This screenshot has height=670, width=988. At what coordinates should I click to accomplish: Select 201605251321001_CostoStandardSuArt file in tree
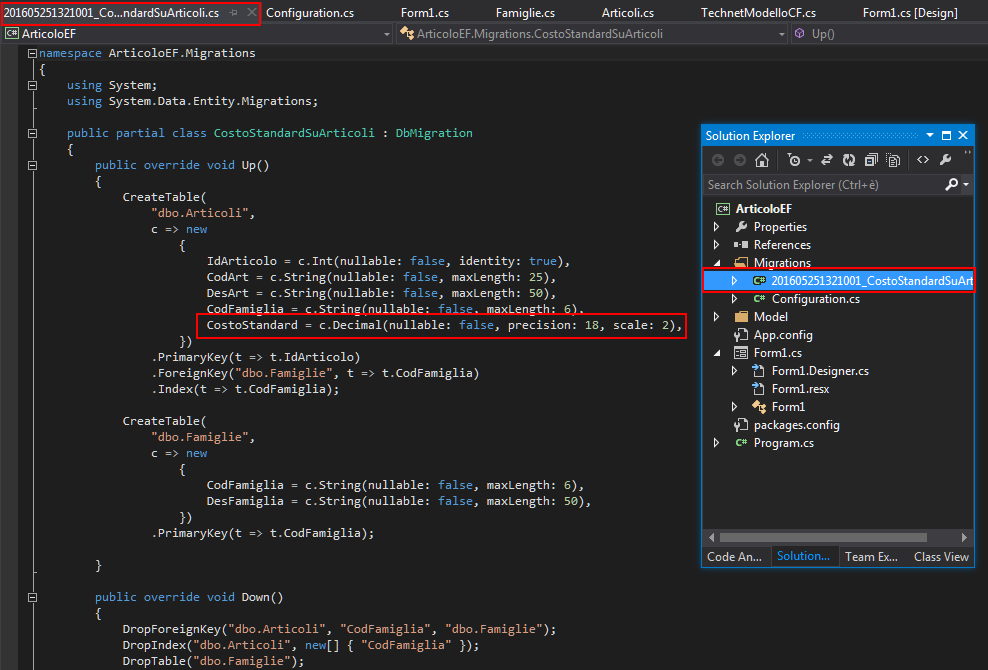click(x=872, y=280)
